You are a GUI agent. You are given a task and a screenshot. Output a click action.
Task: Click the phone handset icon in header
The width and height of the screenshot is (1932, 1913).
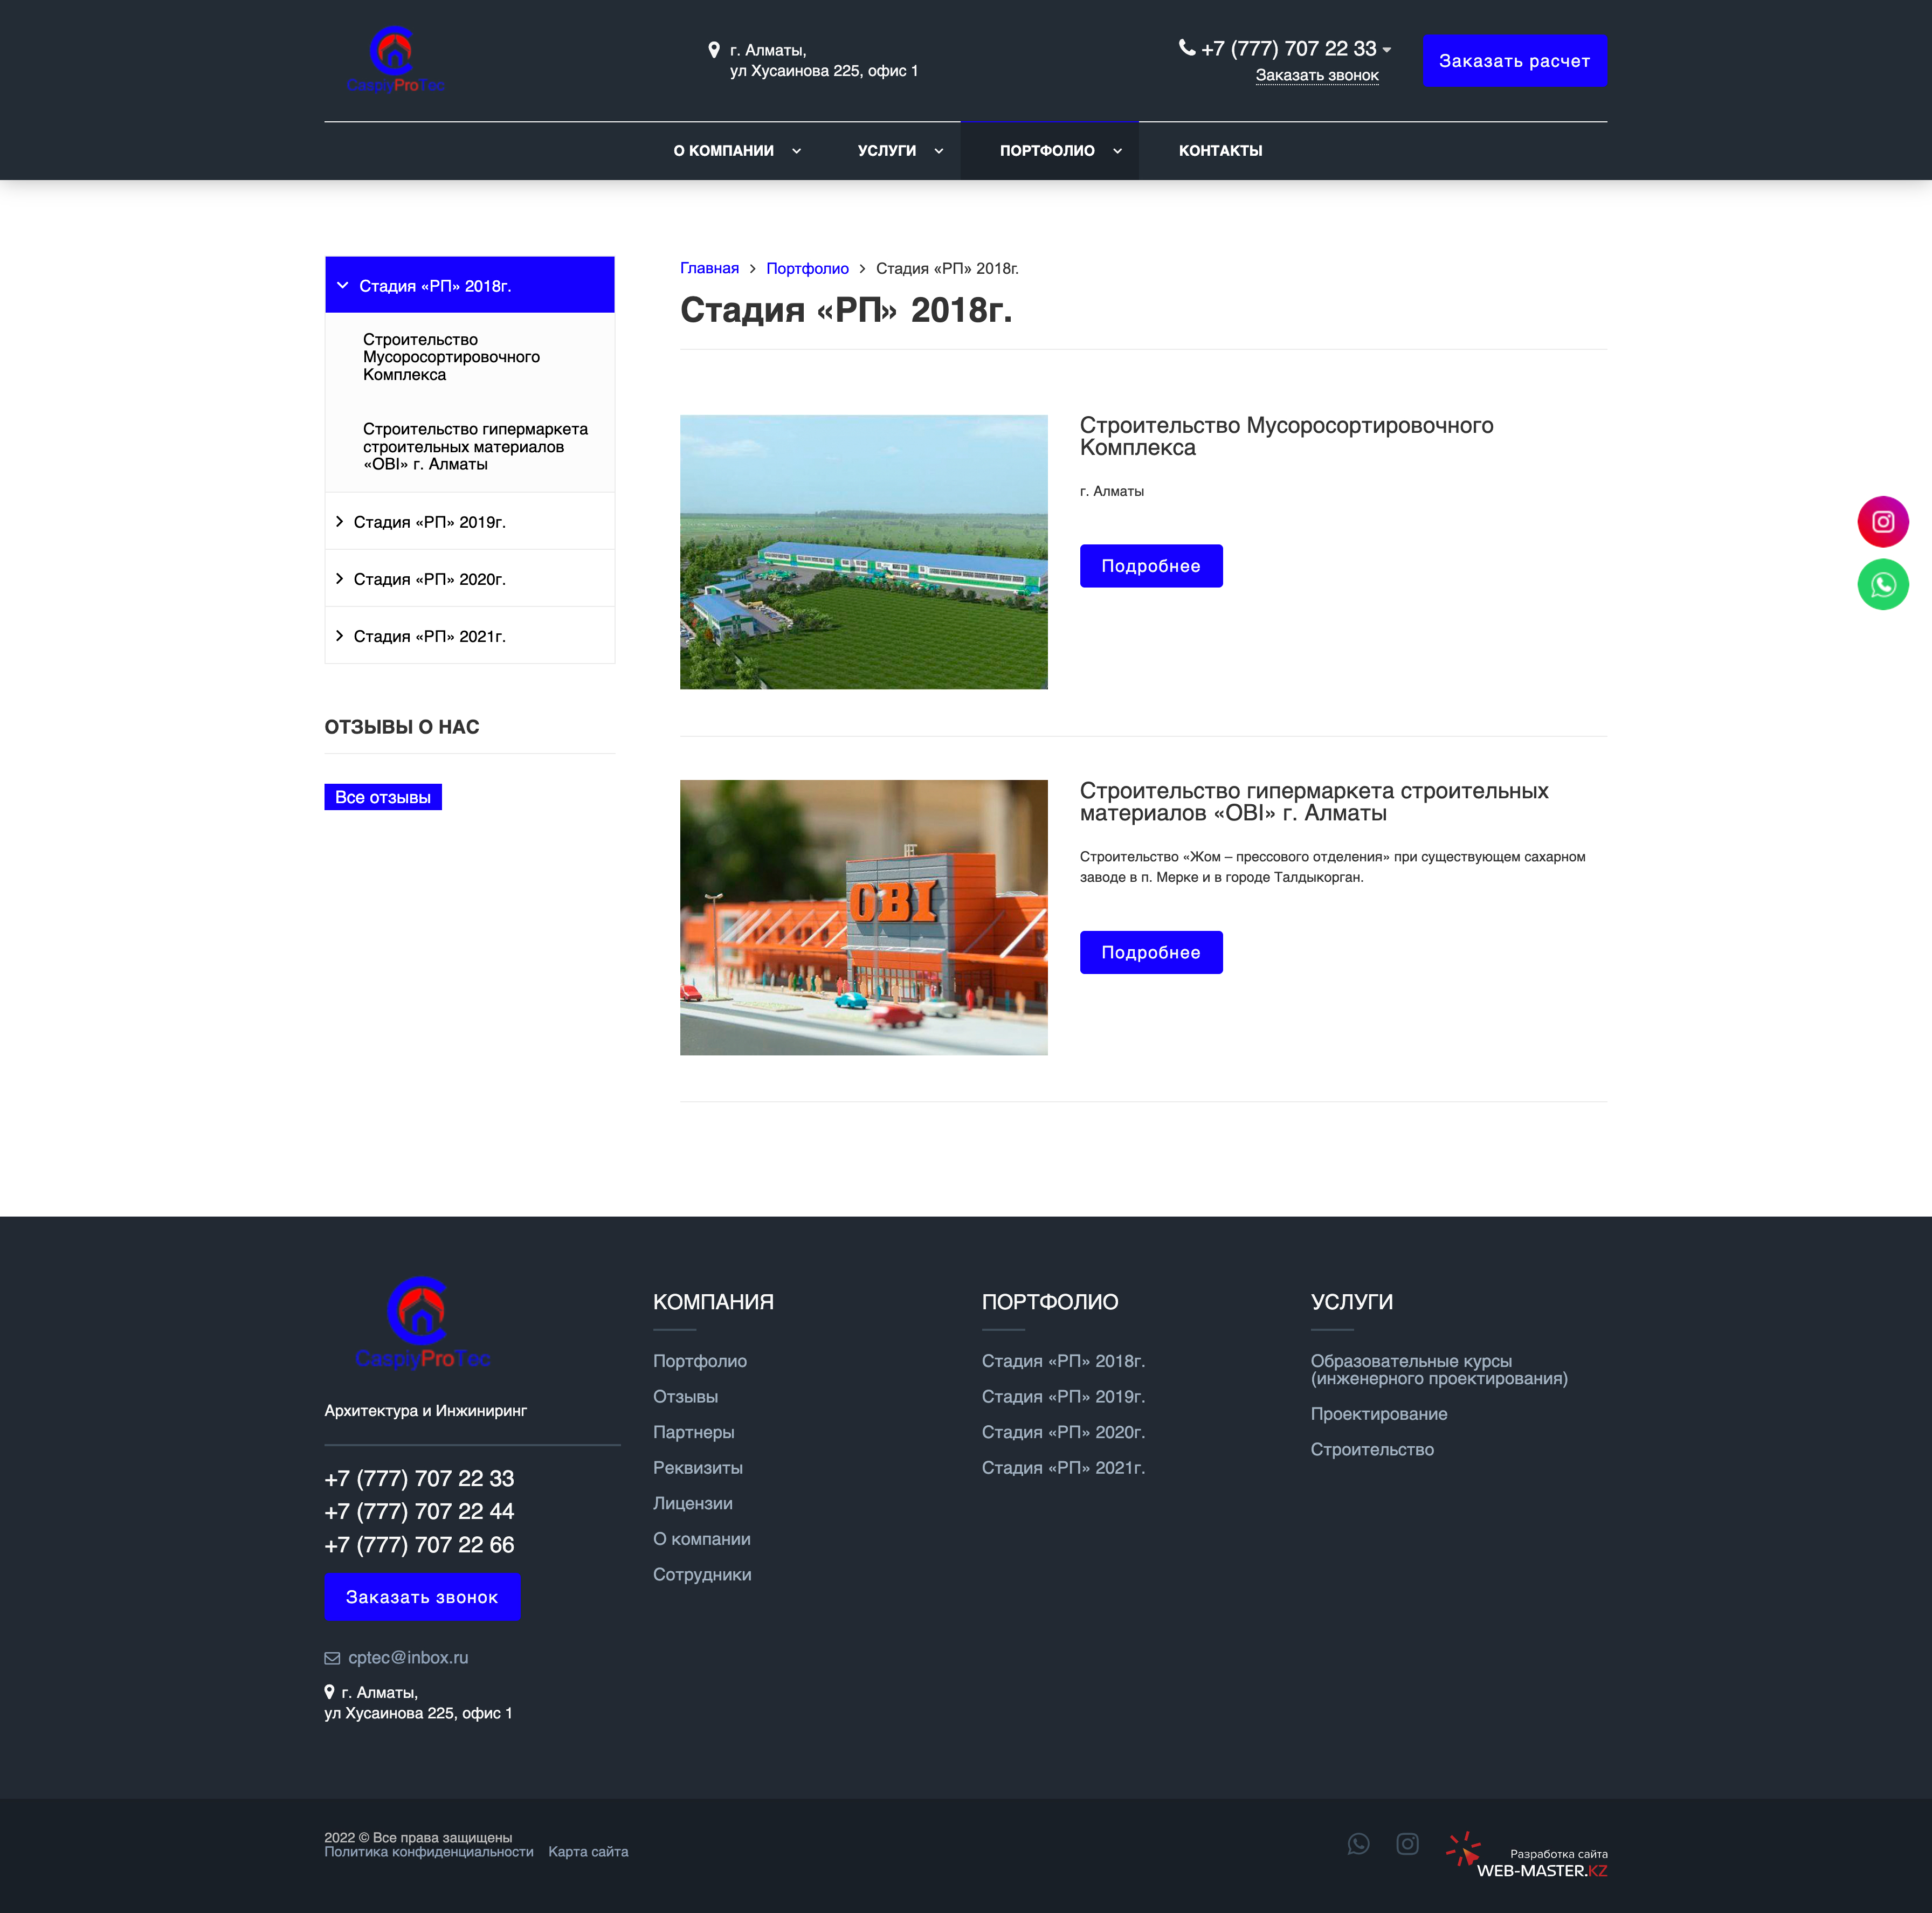pos(1187,47)
